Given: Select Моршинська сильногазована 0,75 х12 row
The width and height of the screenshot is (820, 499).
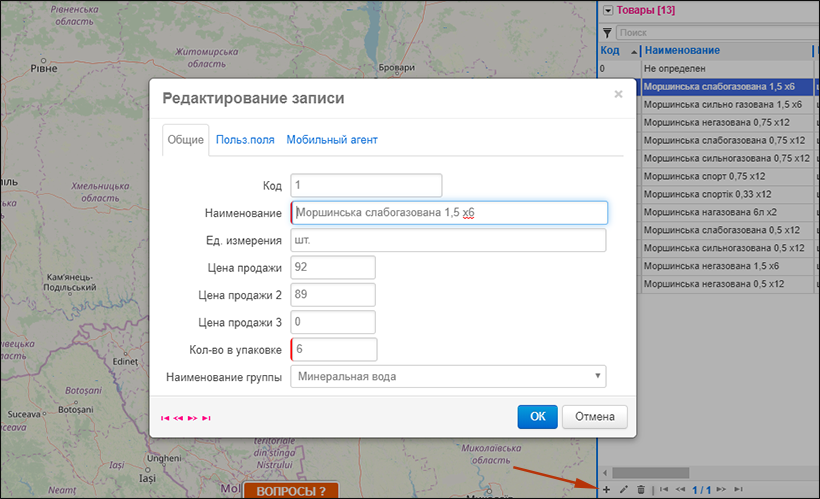Looking at the screenshot, I should click(x=727, y=158).
